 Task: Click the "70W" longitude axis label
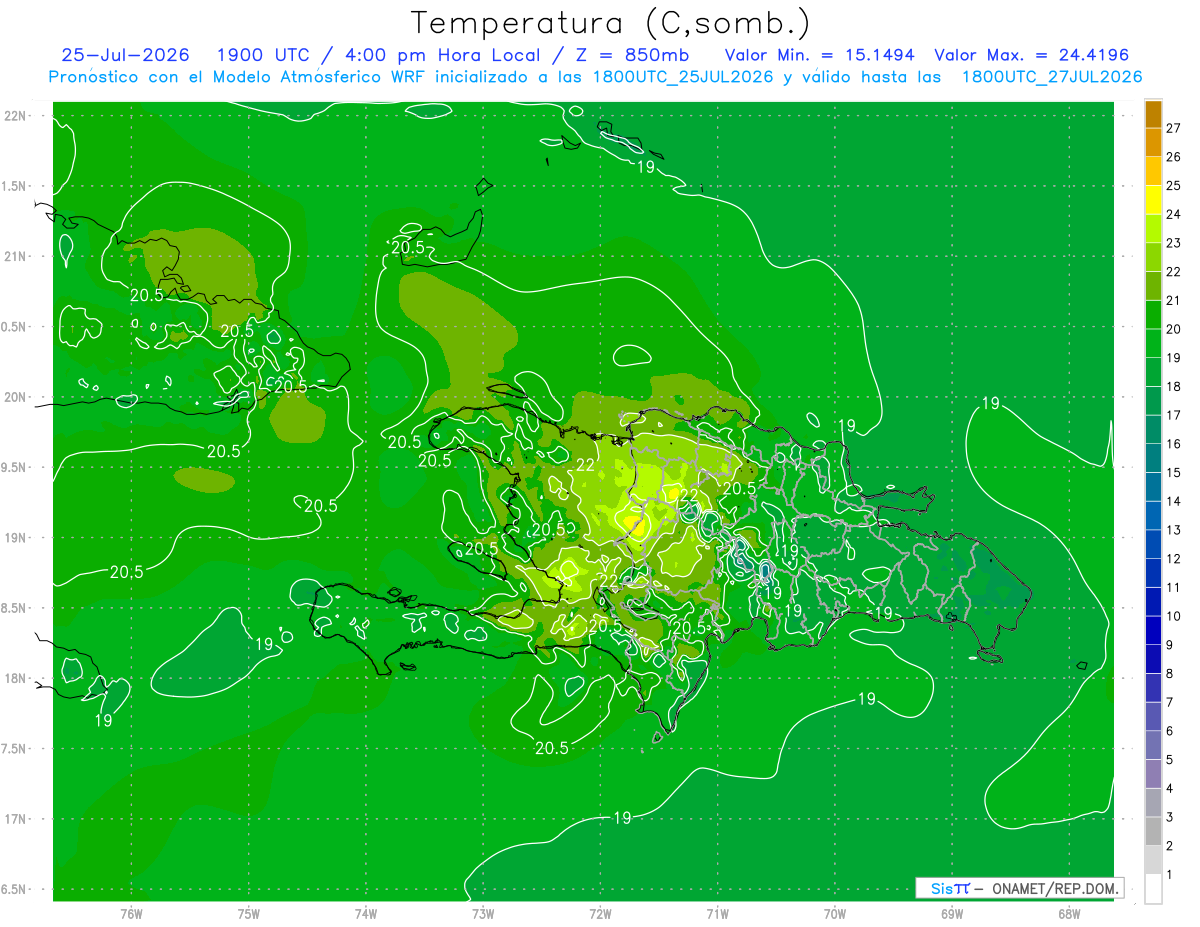[x=834, y=913]
